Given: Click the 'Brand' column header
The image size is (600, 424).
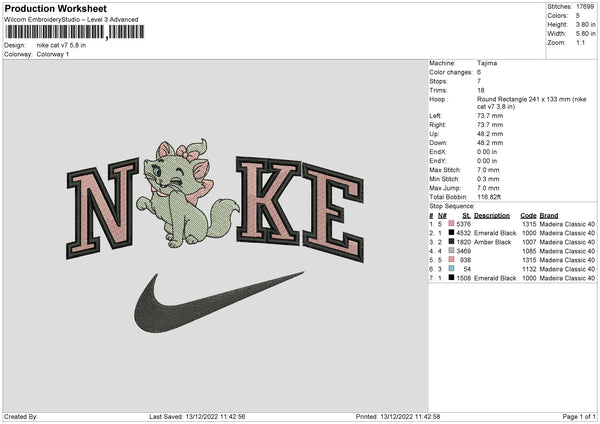Looking at the screenshot, I should pyautogui.click(x=549, y=215).
